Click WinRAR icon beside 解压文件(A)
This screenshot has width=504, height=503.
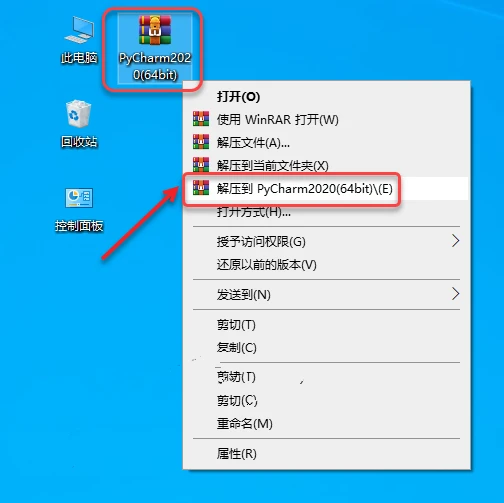point(201,142)
